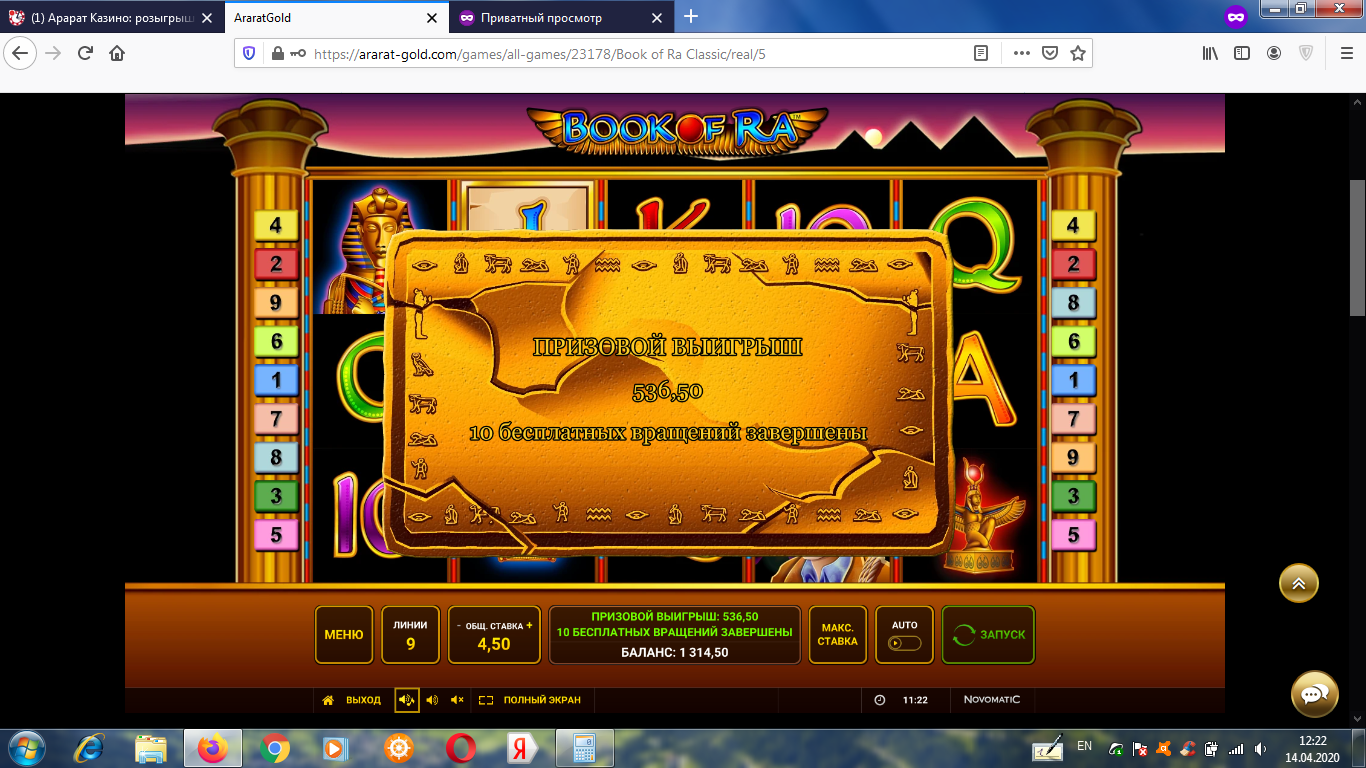Click the game home icon beside ВЫХОД
This screenshot has height=768, width=1366.
pos(328,700)
